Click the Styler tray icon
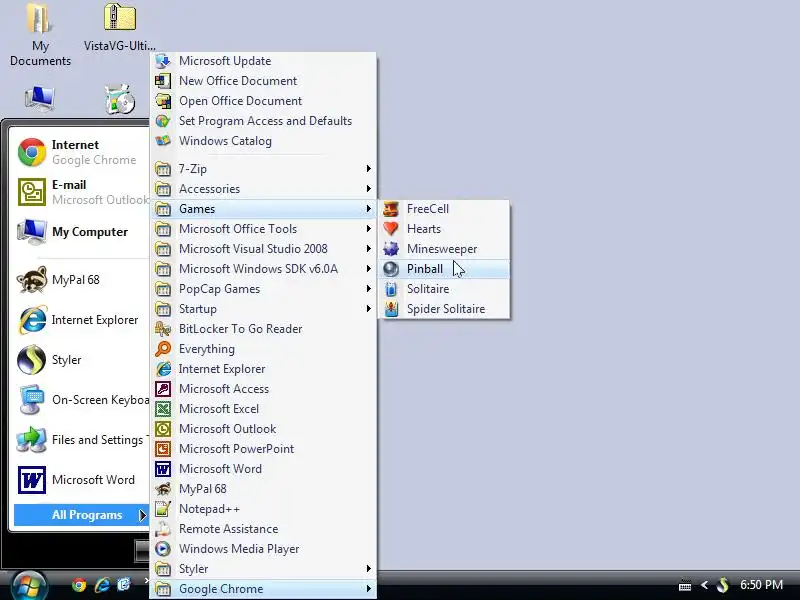This screenshot has height=600, width=800. 723,585
